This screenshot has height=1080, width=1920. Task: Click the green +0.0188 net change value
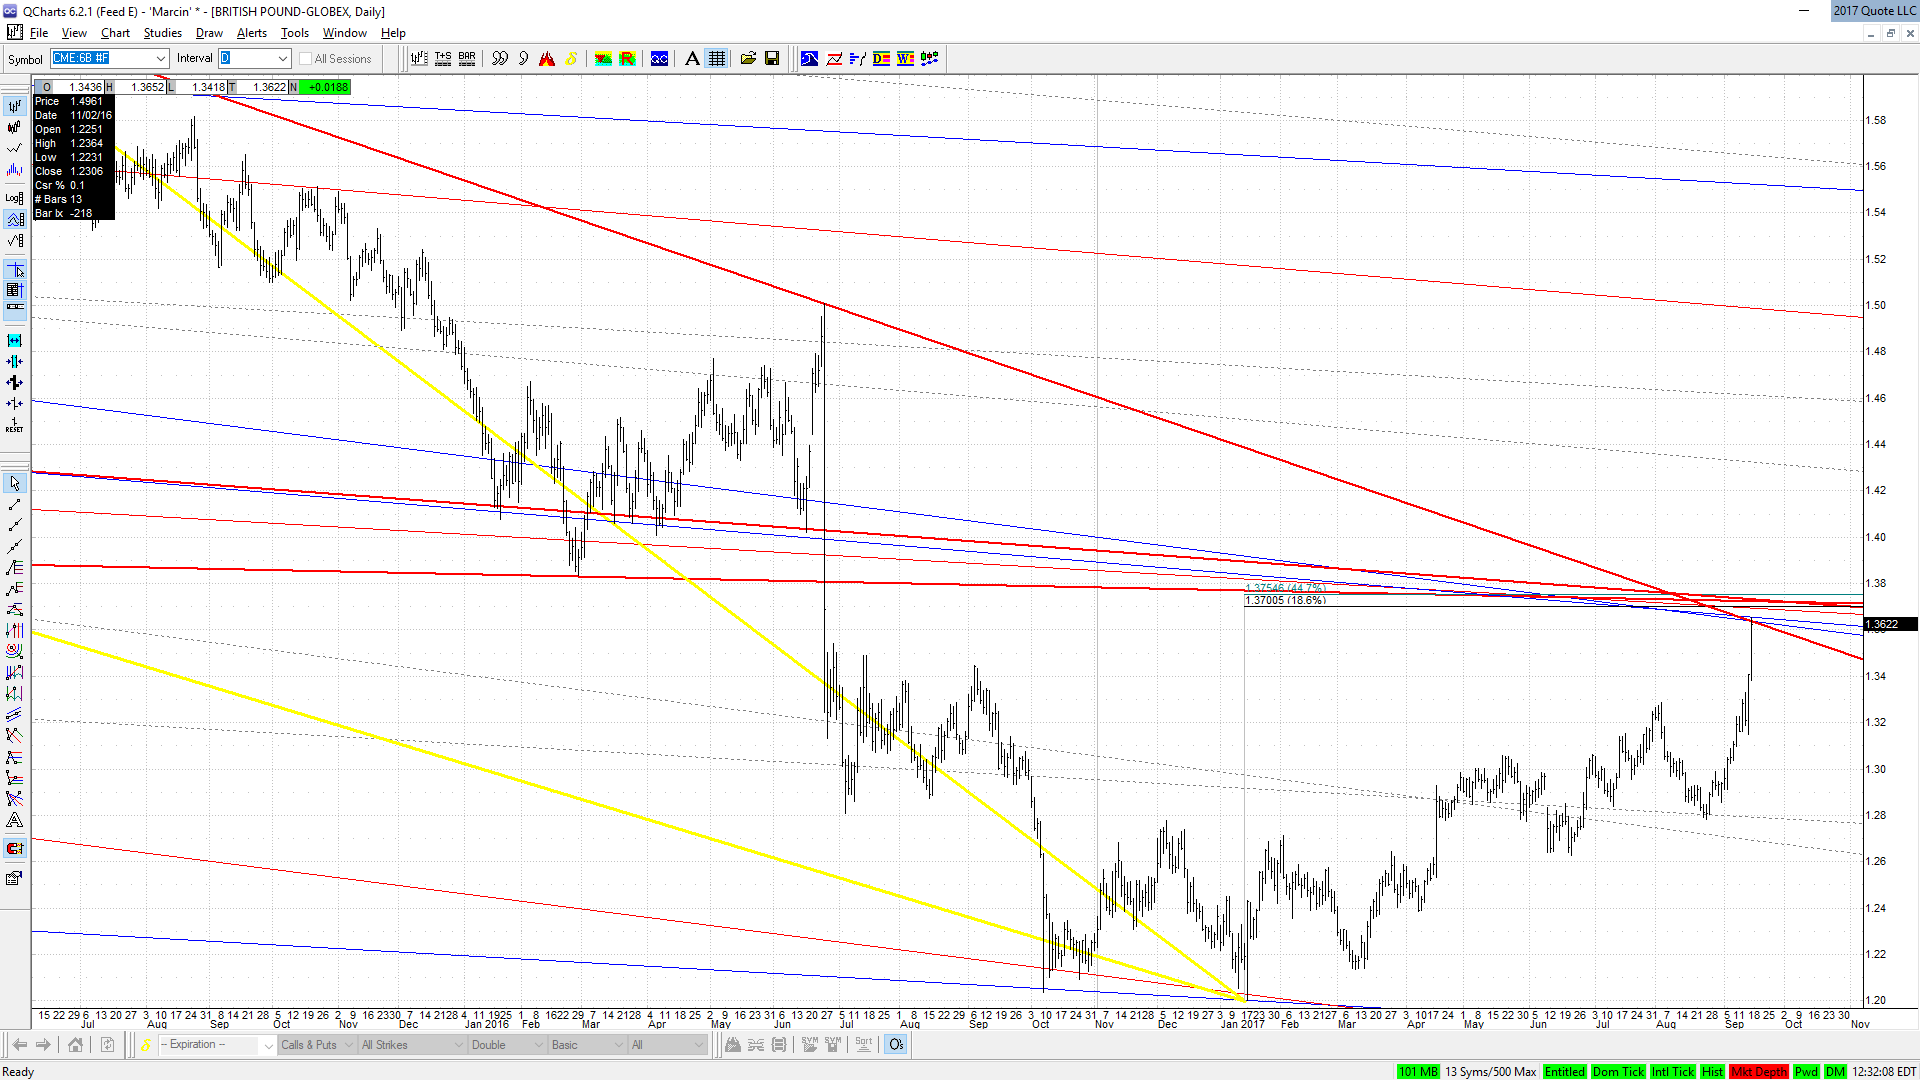tap(328, 87)
